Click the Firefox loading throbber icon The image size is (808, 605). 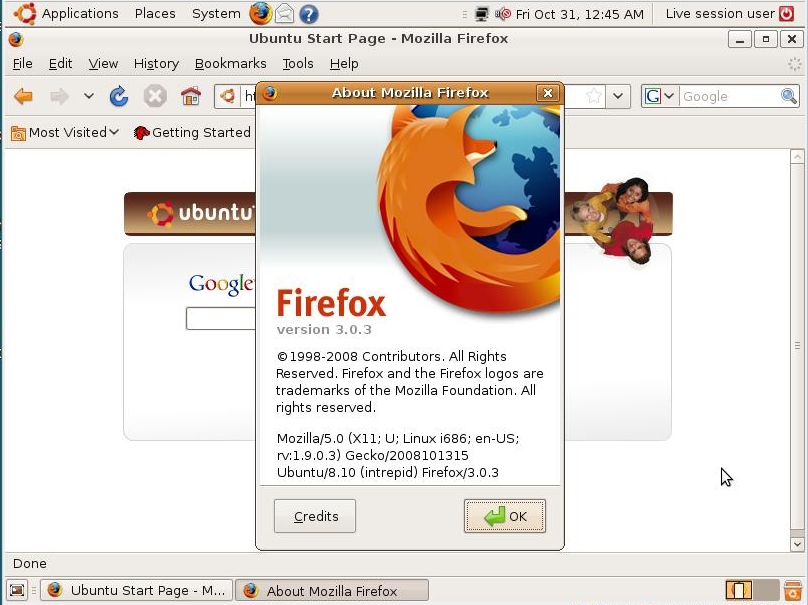(x=795, y=64)
